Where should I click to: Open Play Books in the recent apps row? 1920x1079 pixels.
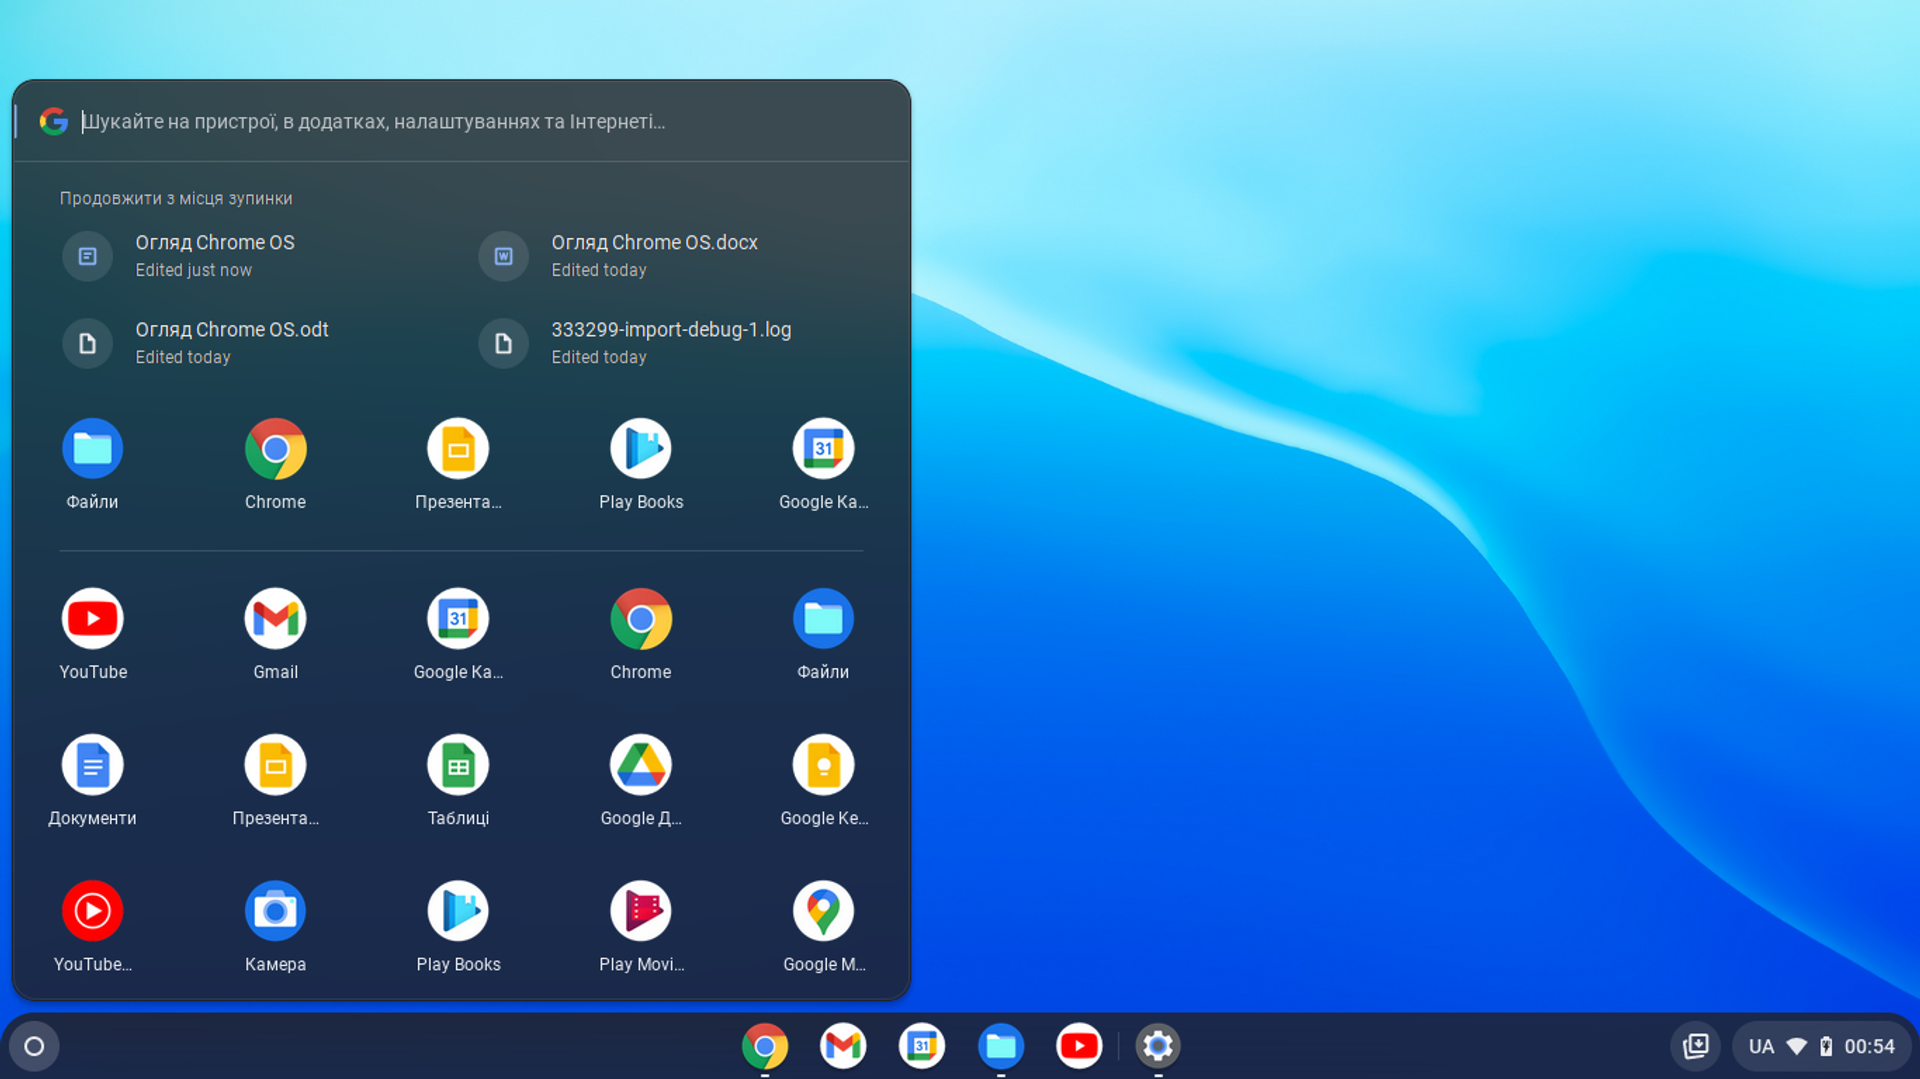coord(640,449)
